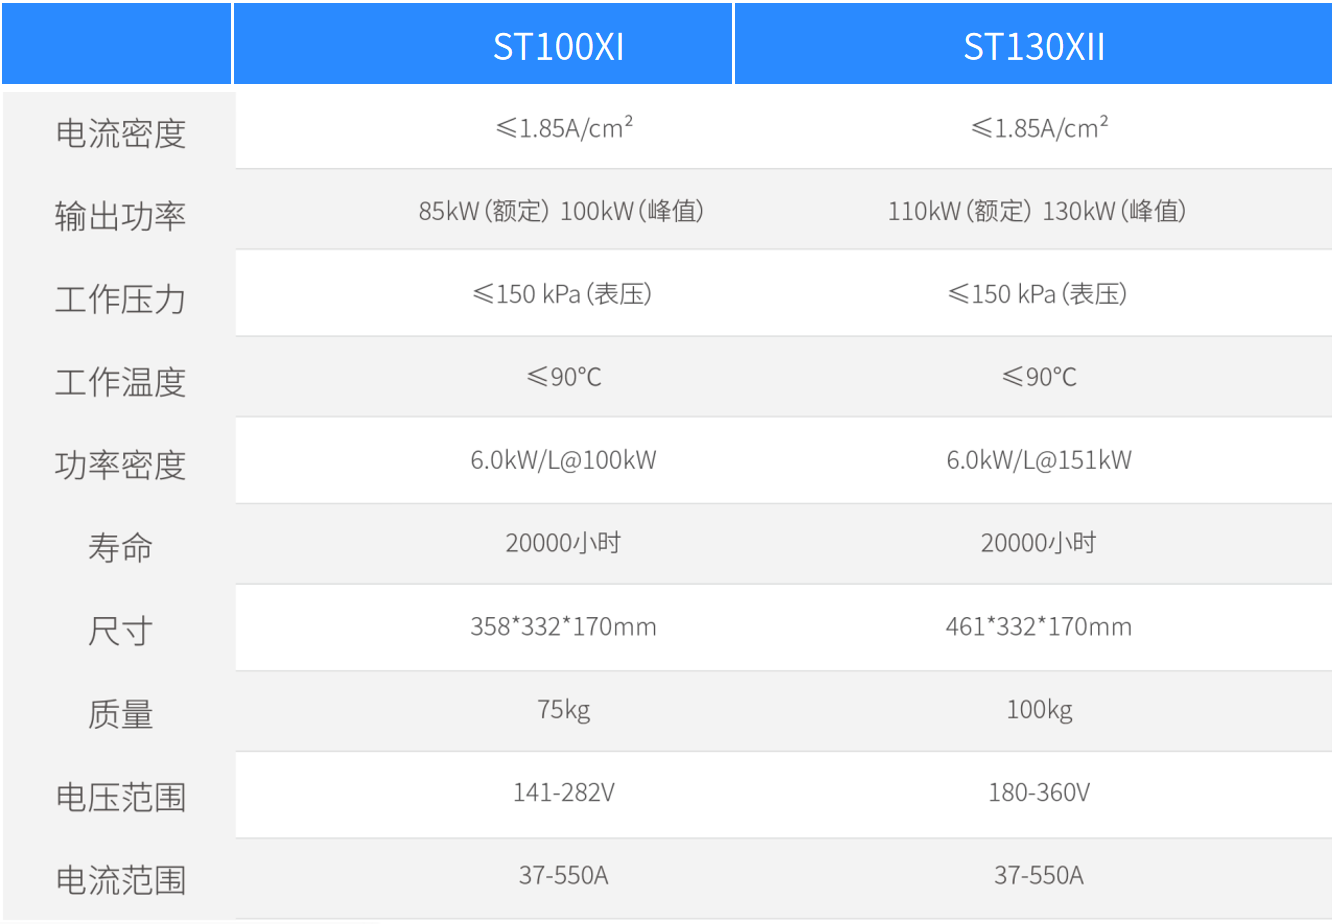
Task: Select the 尺寸 row label
Action: click(x=120, y=631)
